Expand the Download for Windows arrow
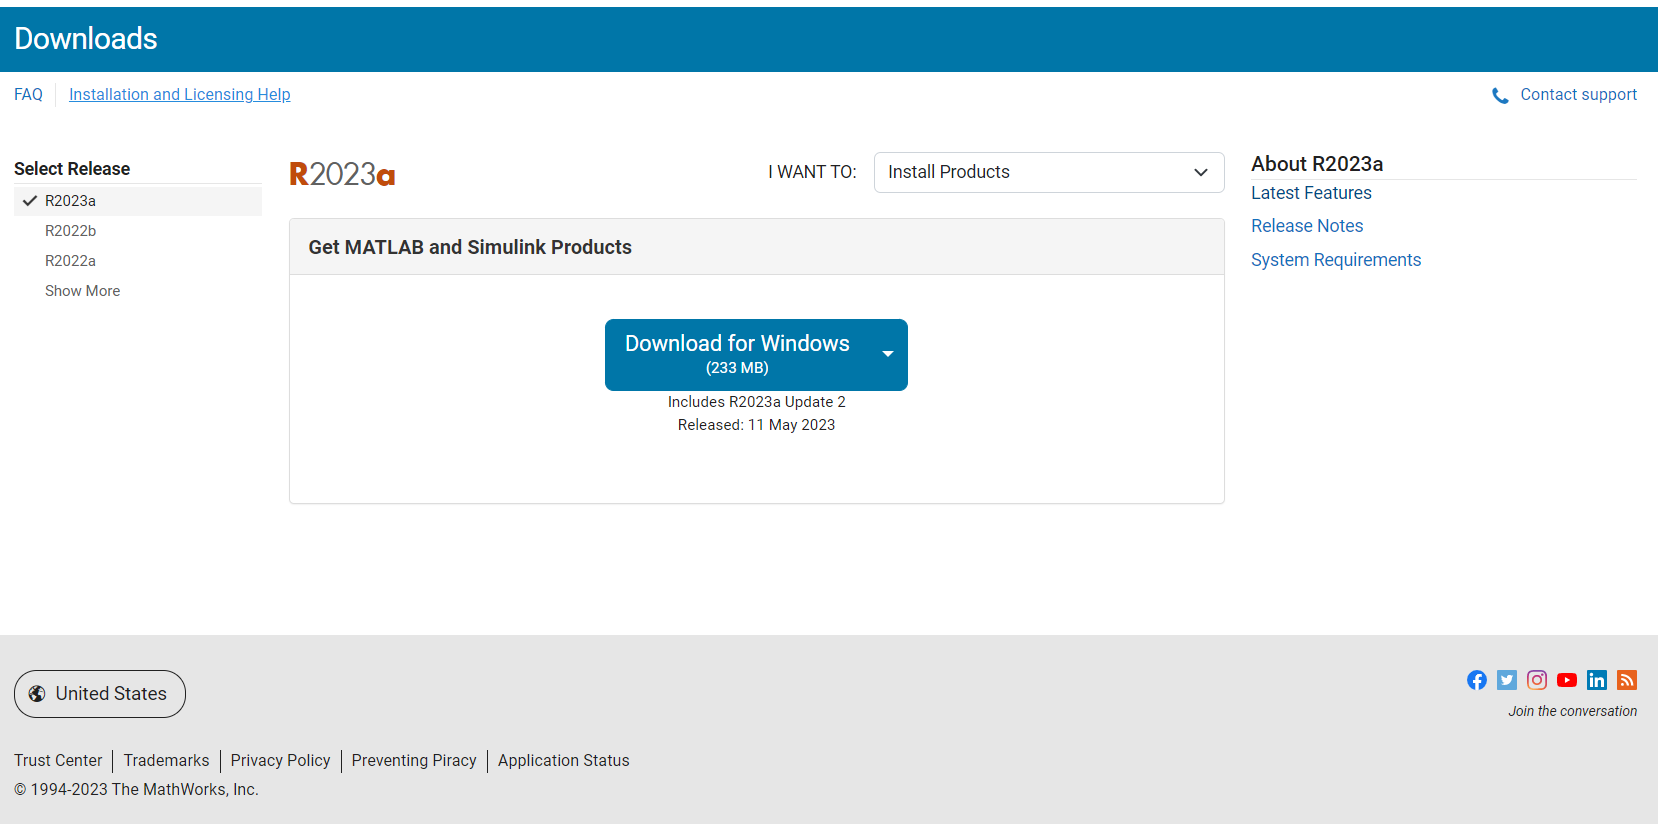This screenshot has height=824, width=1658. click(x=887, y=354)
